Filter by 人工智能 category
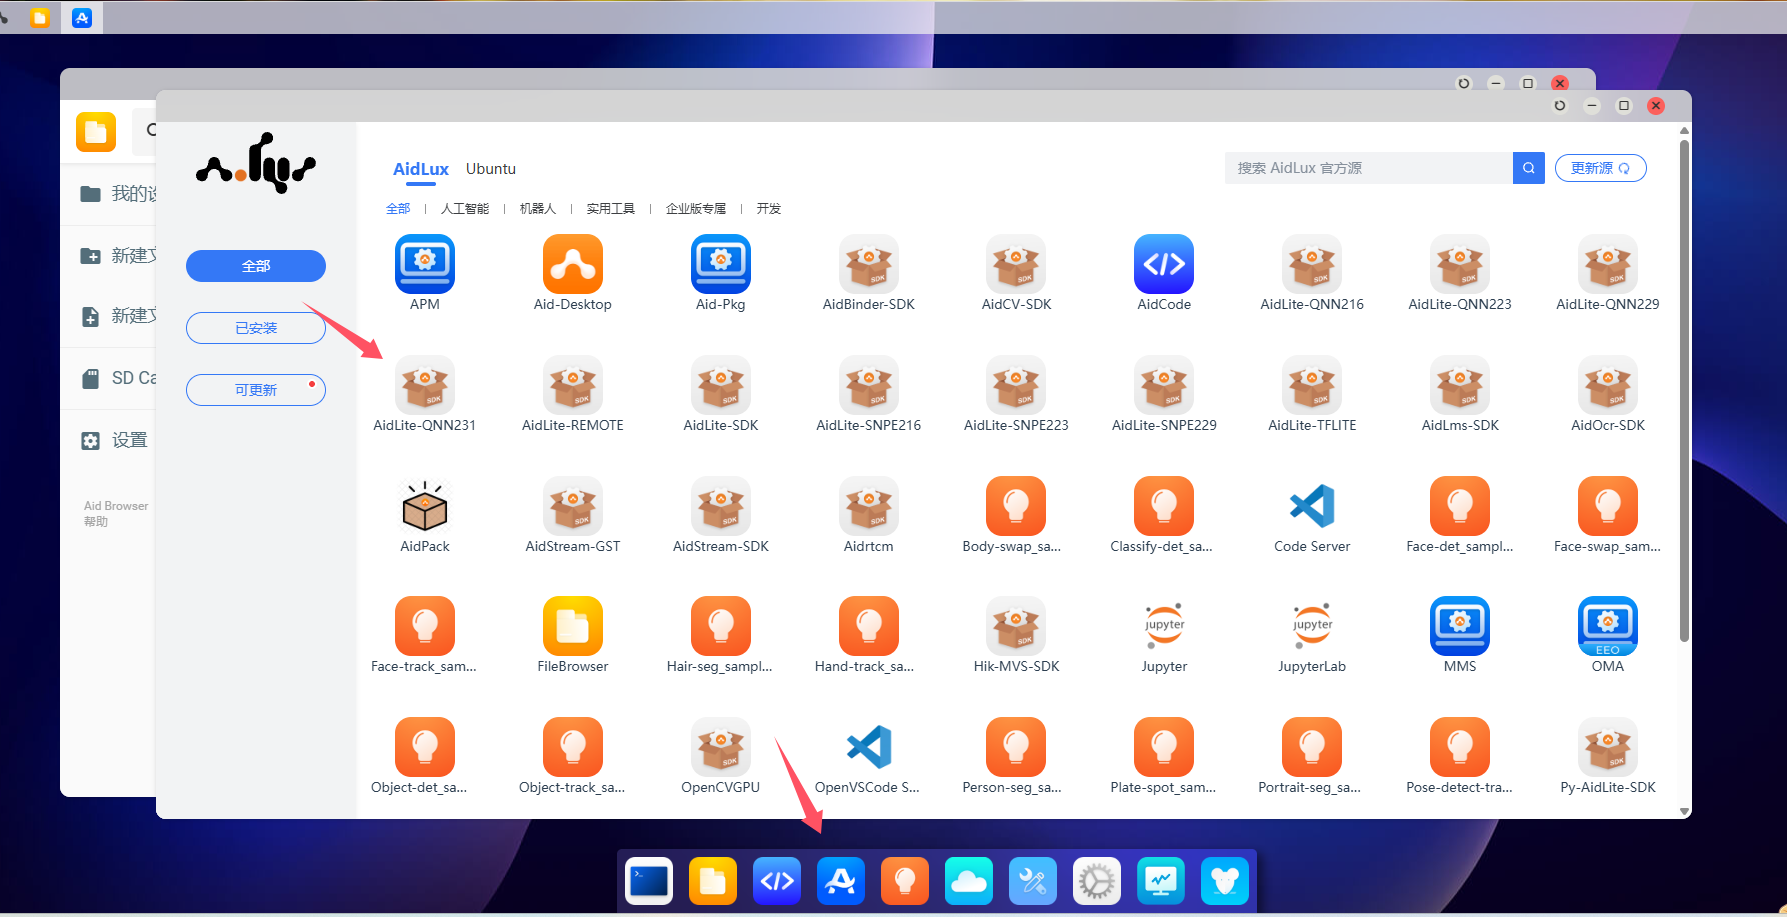Image resolution: width=1787 pixels, height=917 pixels. pyautogui.click(x=465, y=209)
